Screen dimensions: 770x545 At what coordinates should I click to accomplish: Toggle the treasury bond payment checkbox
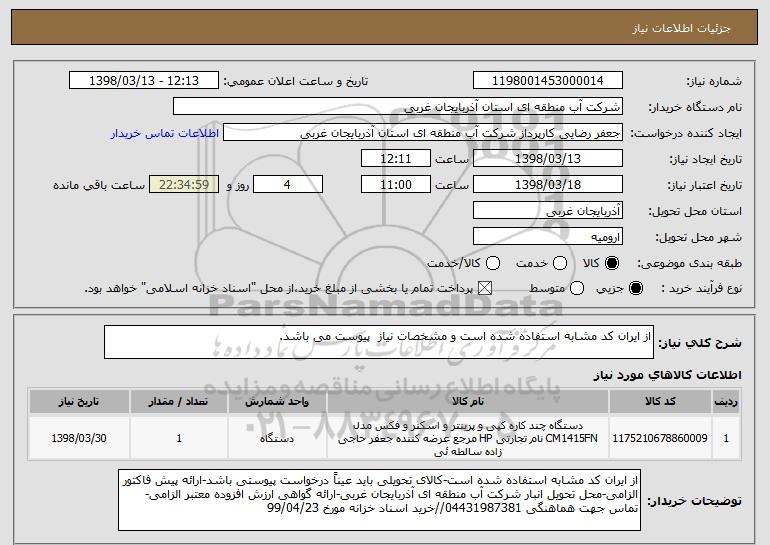pos(485,288)
